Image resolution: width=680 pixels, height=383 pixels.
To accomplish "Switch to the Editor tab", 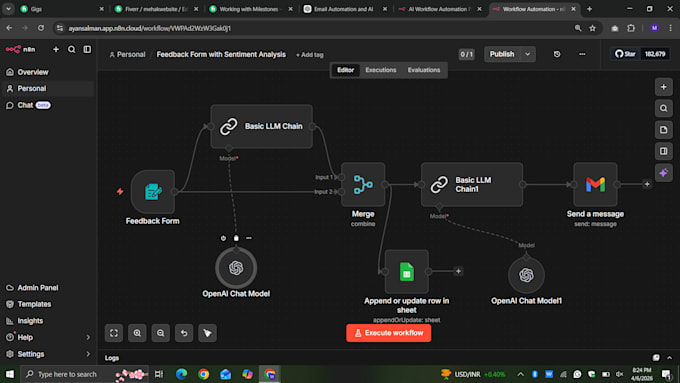I will (346, 70).
